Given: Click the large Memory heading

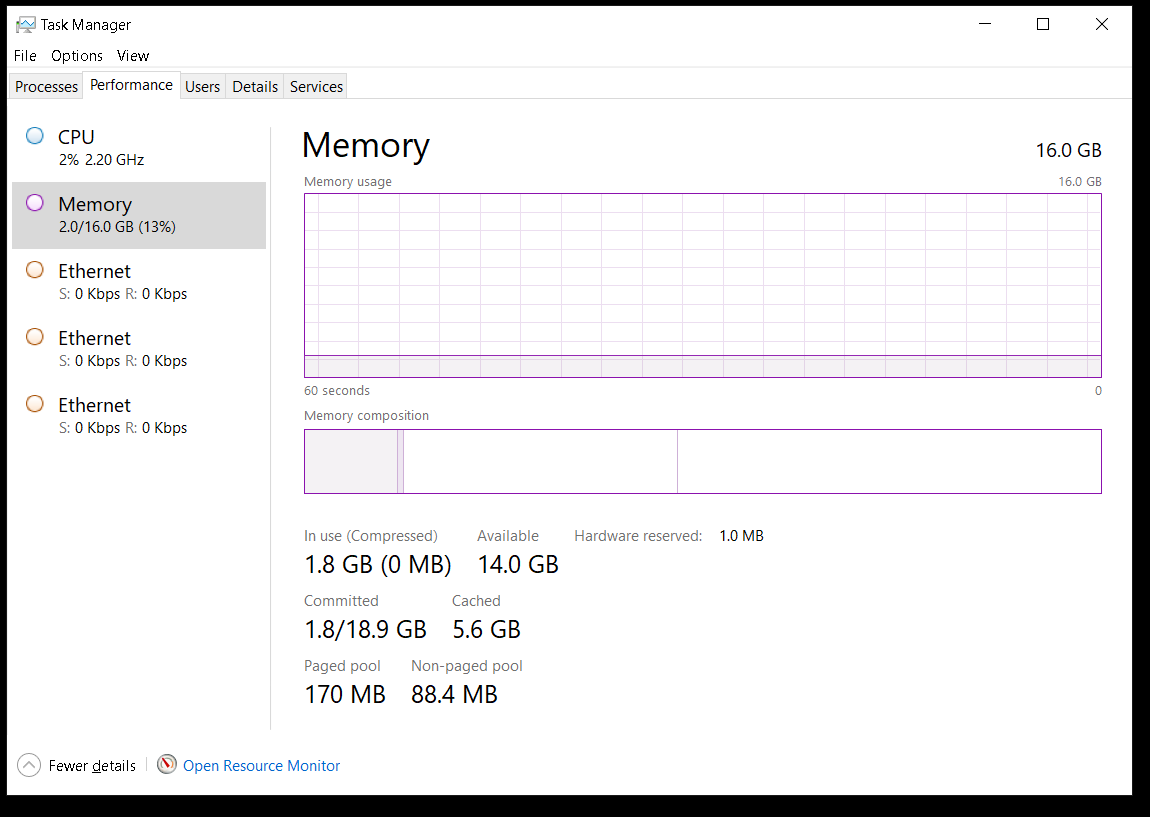Looking at the screenshot, I should point(365,145).
